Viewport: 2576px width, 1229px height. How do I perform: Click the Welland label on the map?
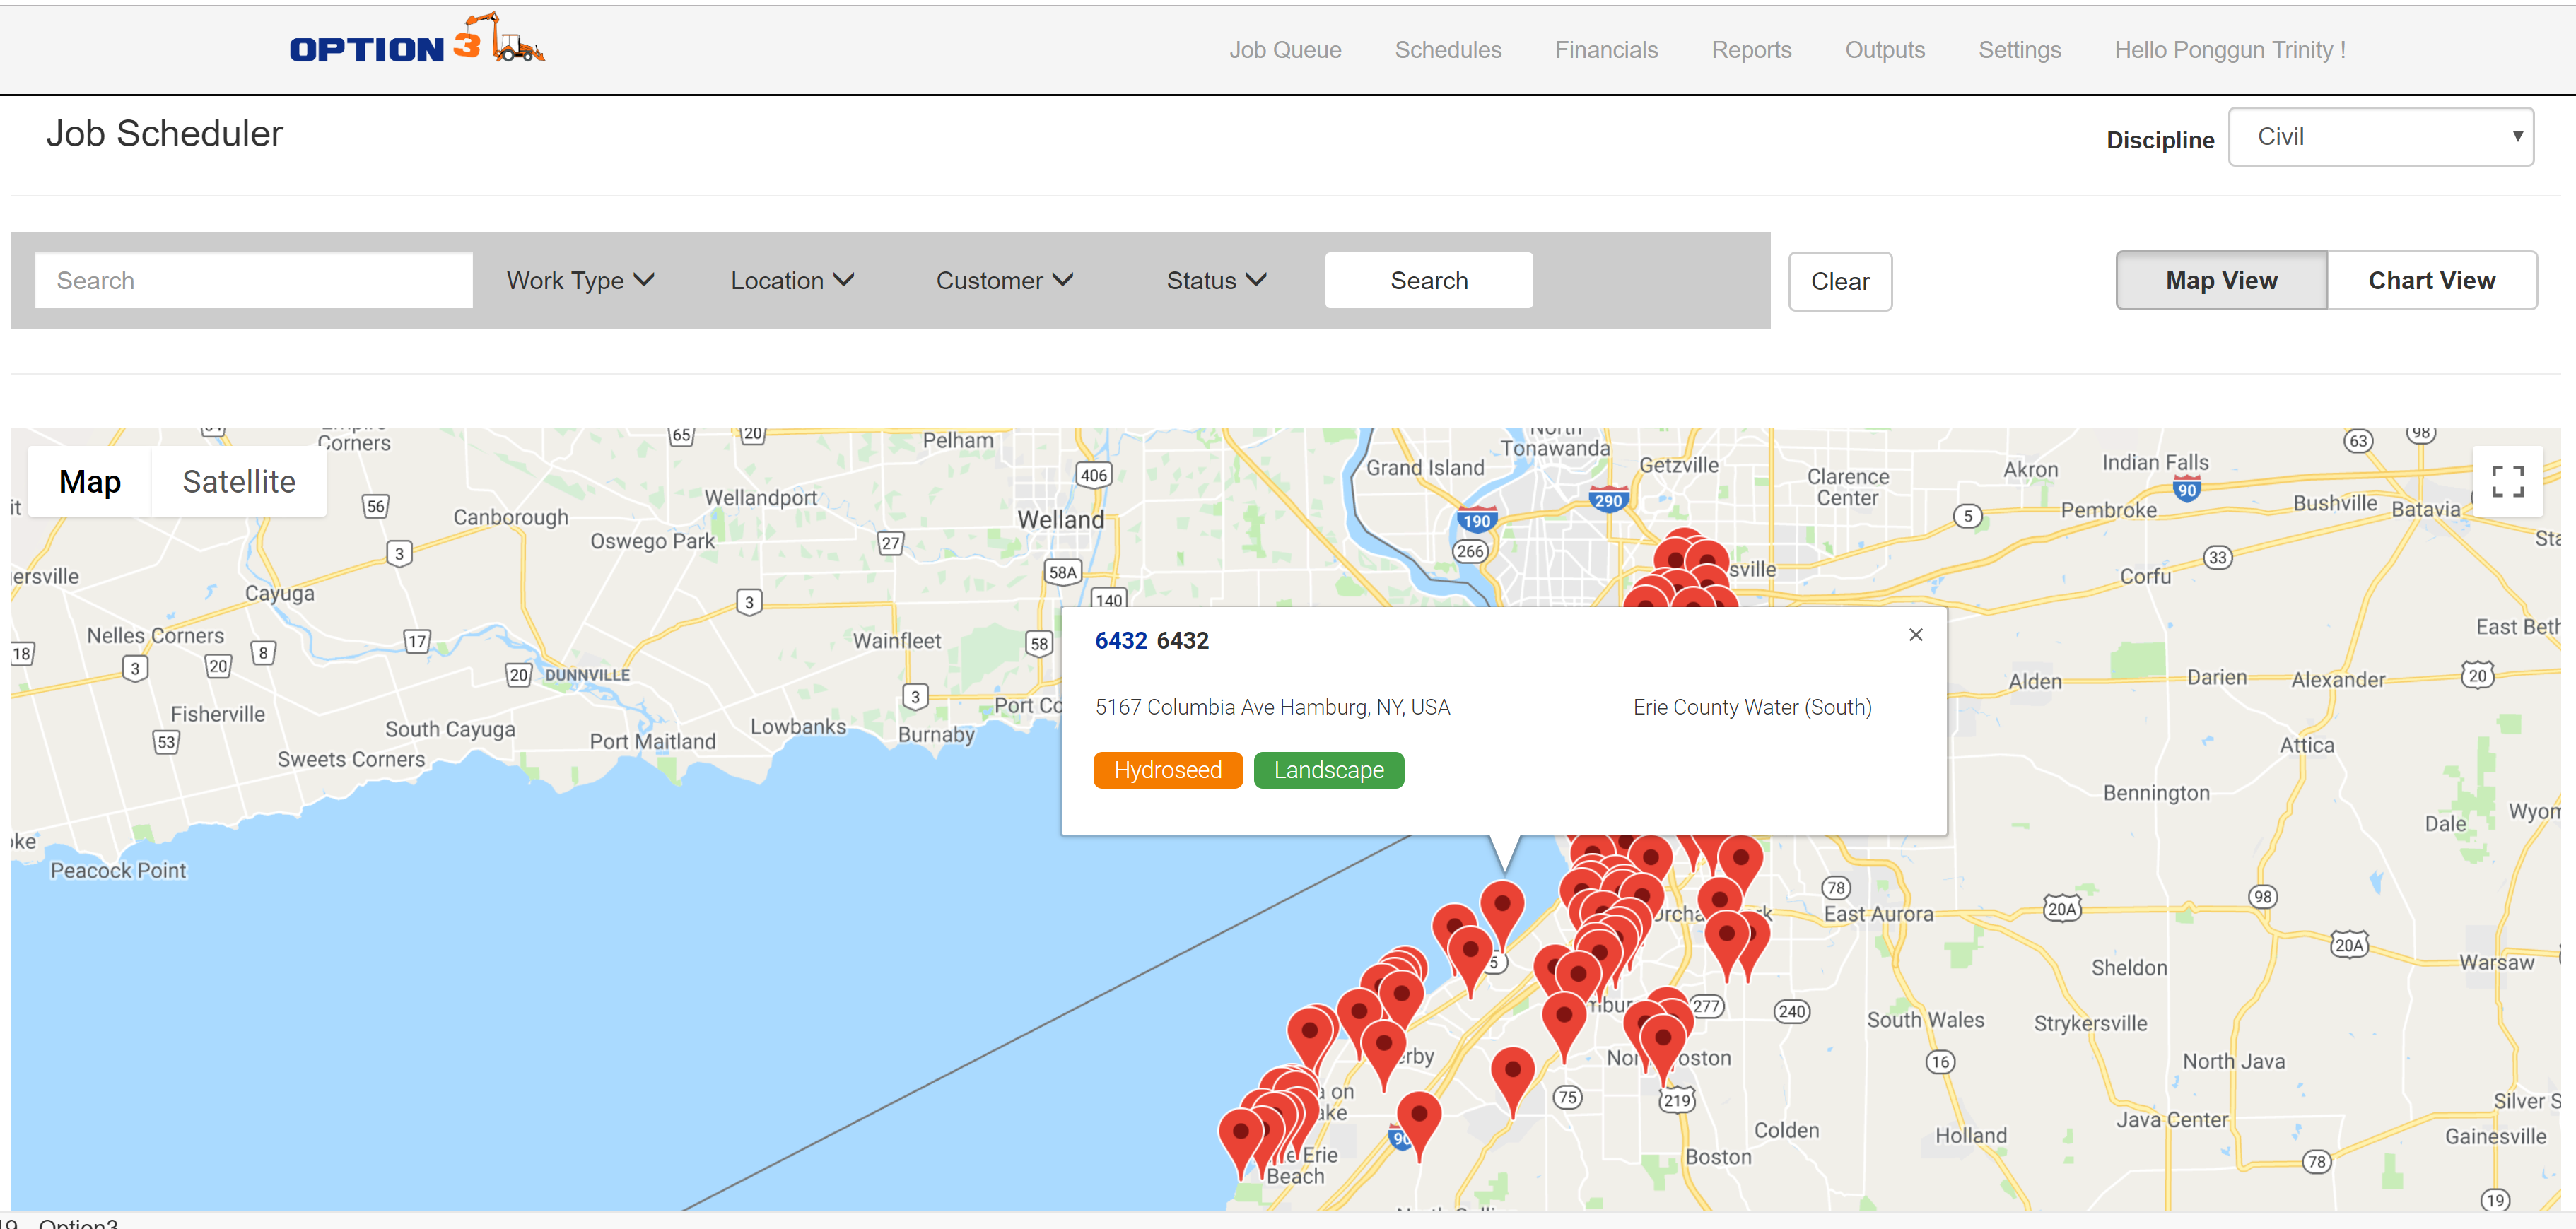point(1060,520)
